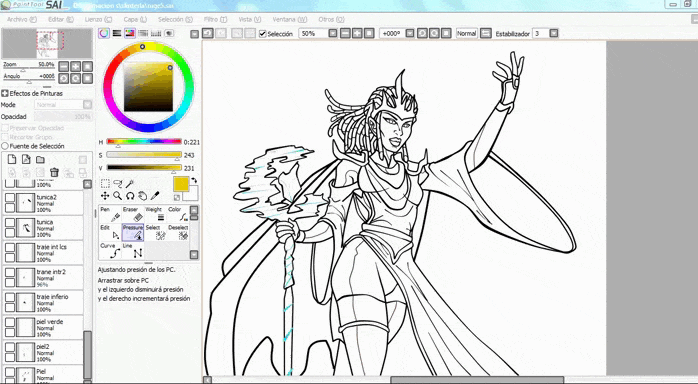
Task: Select the Eraser linework tool
Action: (x=132, y=214)
